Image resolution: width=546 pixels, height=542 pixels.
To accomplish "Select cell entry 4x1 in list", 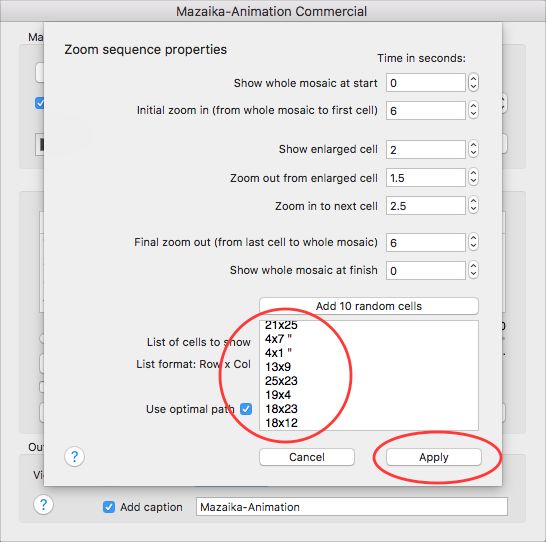I will pos(278,353).
